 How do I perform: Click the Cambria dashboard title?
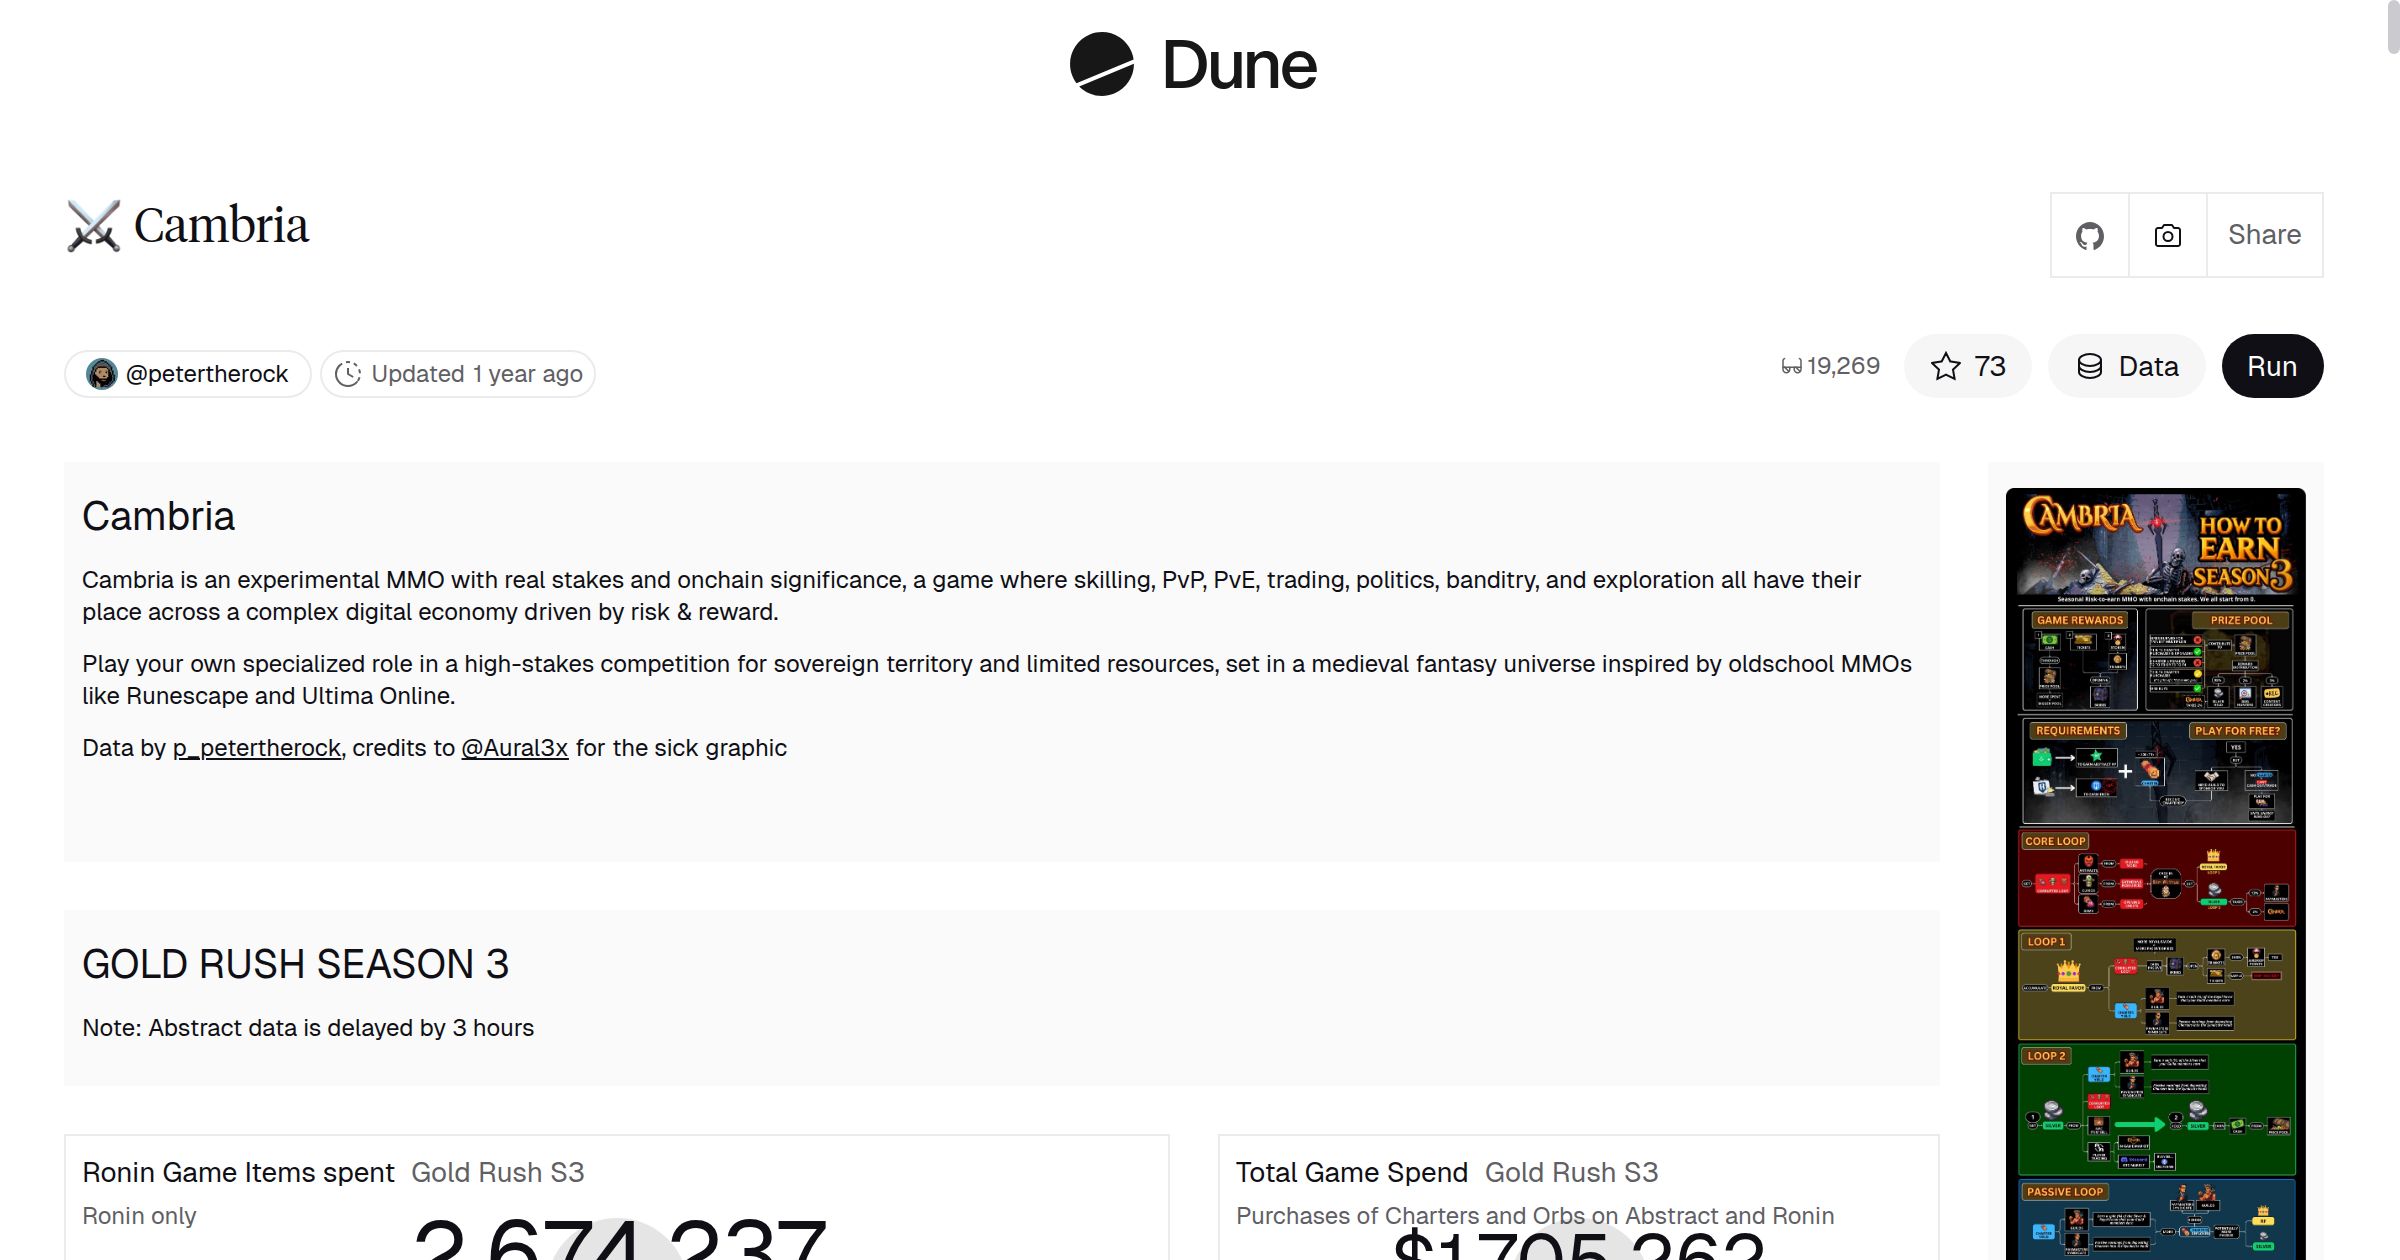(221, 226)
